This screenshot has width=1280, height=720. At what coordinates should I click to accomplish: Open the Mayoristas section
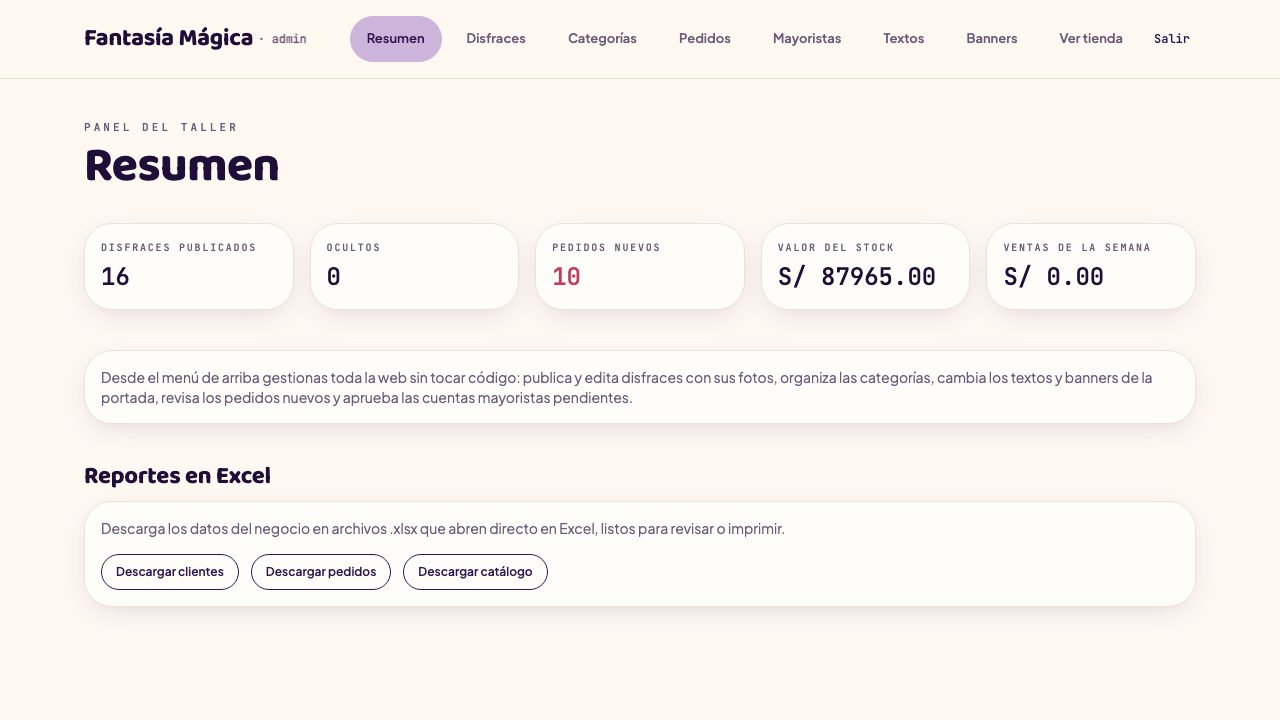point(807,39)
